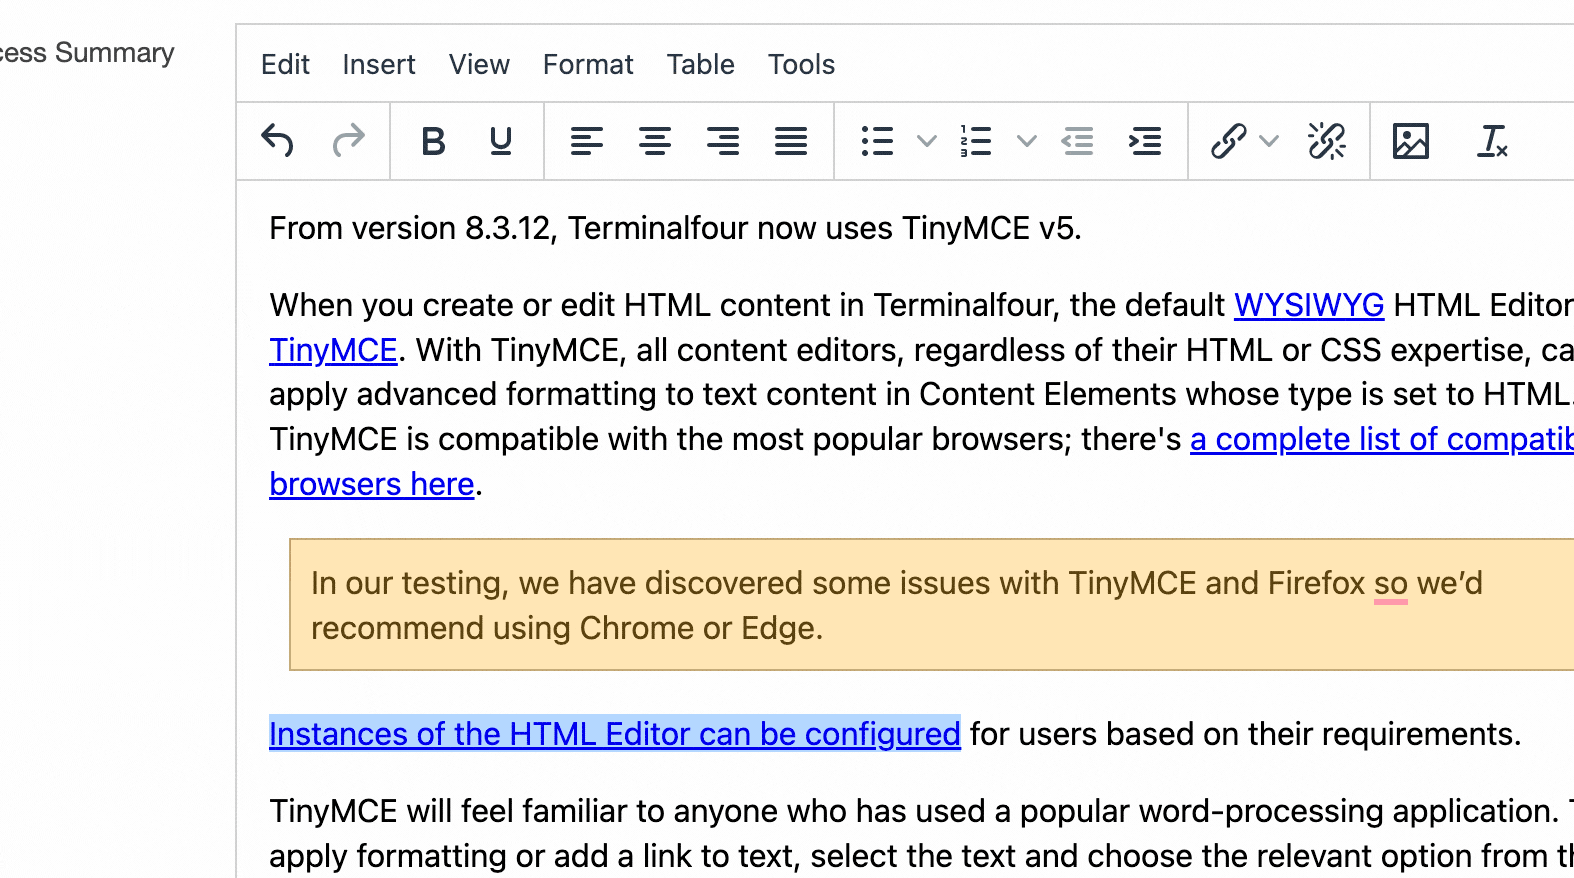The height and width of the screenshot is (878, 1574).
Task: Toggle underline formatting
Action: (x=501, y=141)
